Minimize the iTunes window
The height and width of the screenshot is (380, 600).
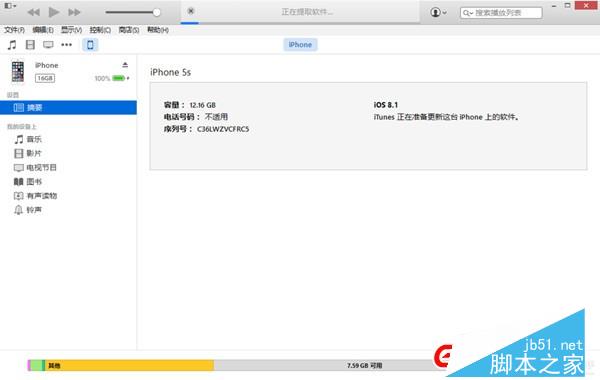click(x=554, y=6)
